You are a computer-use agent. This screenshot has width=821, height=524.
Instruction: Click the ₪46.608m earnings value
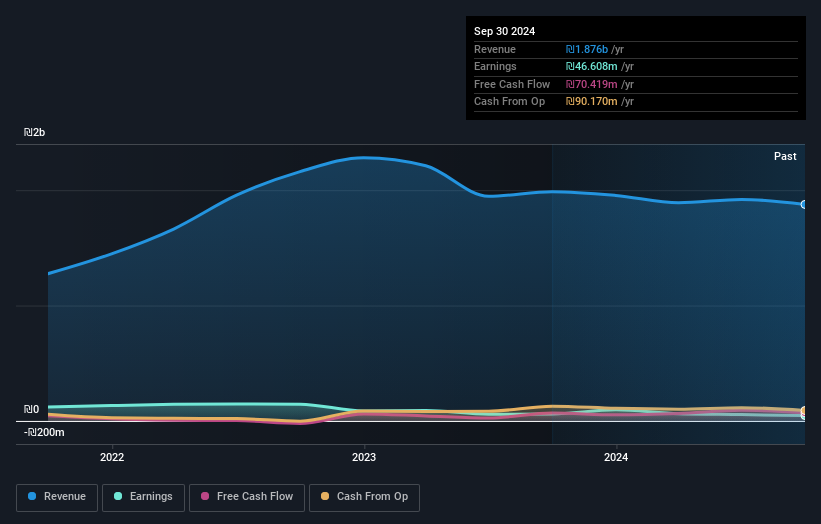592,66
